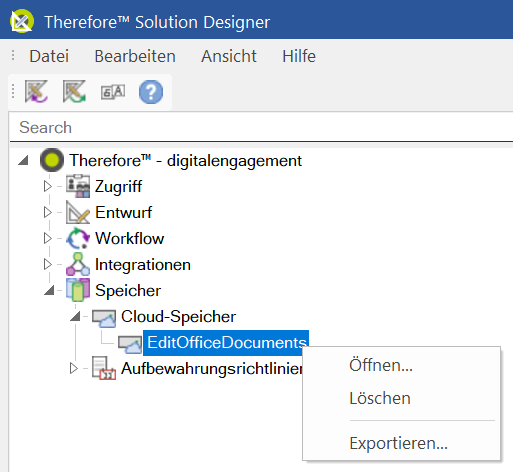Open help via blue question mark icon
513x472 pixels.
[151, 92]
